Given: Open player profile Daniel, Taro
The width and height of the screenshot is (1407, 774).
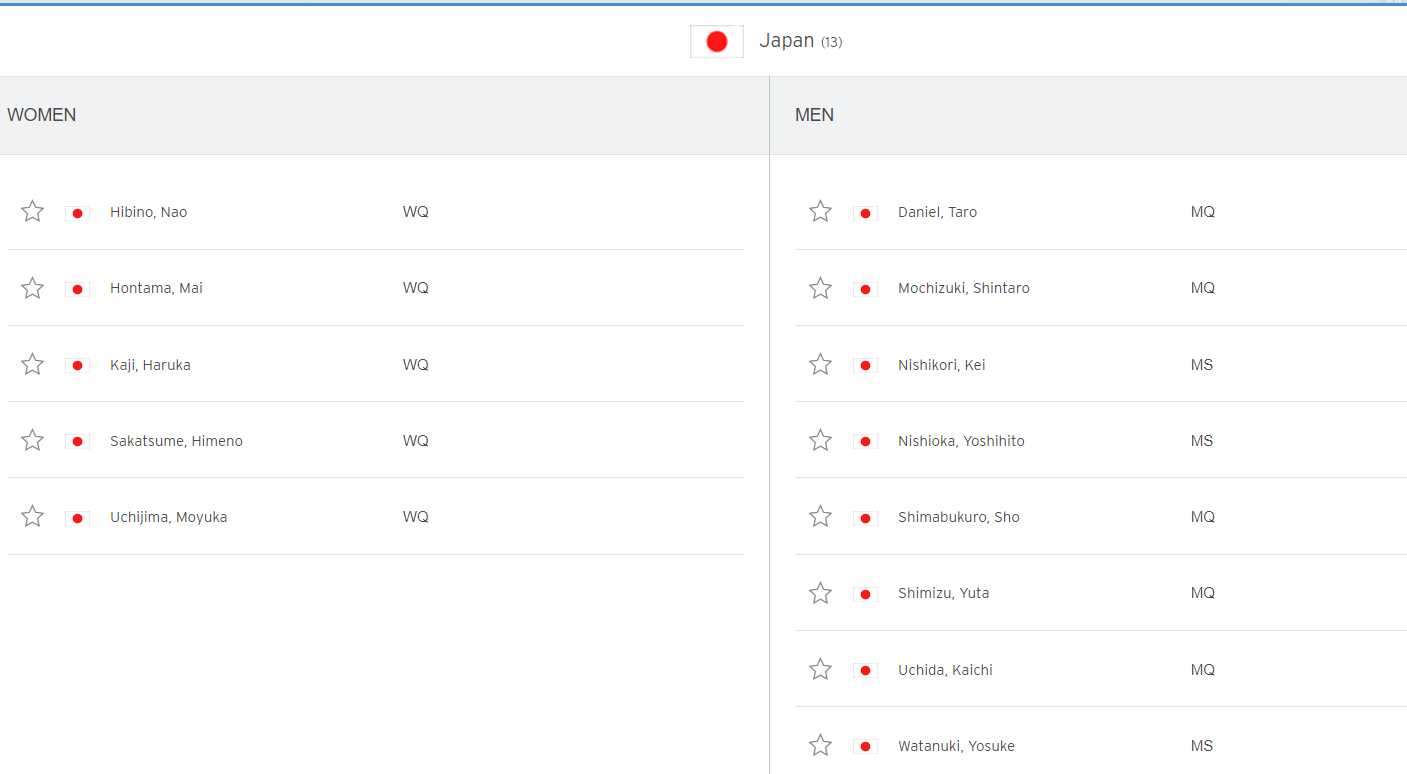Looking at the screenshot, I should (x=937, y=212).
